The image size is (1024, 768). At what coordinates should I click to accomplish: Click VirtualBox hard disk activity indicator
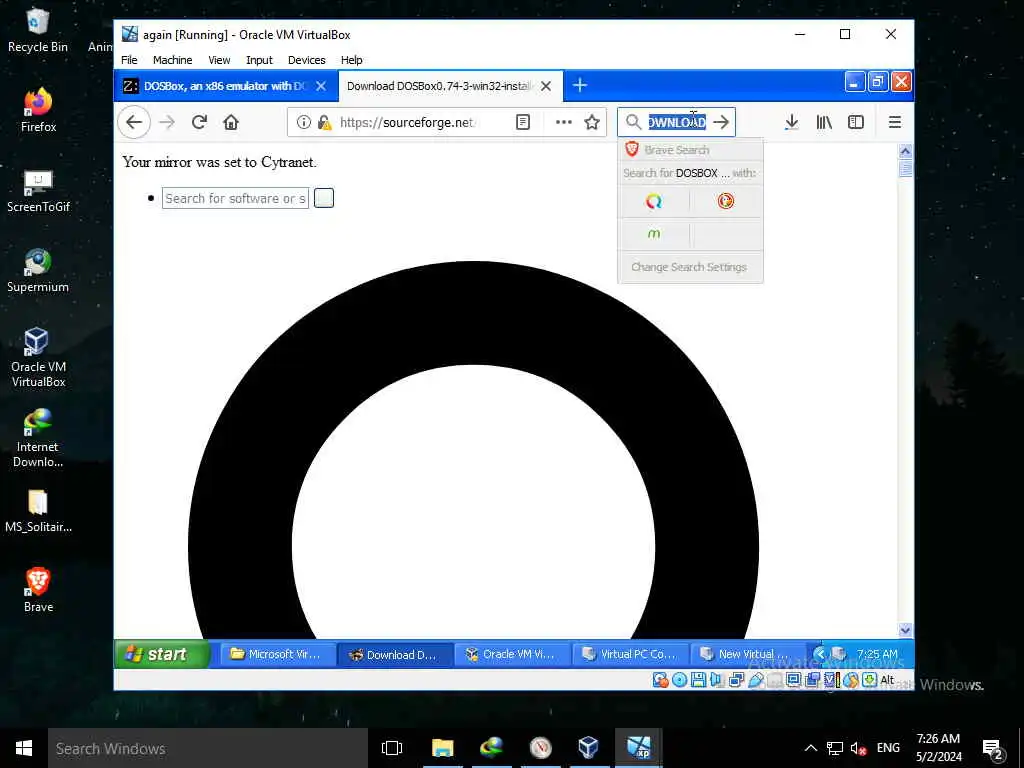(x=661, y=680)
